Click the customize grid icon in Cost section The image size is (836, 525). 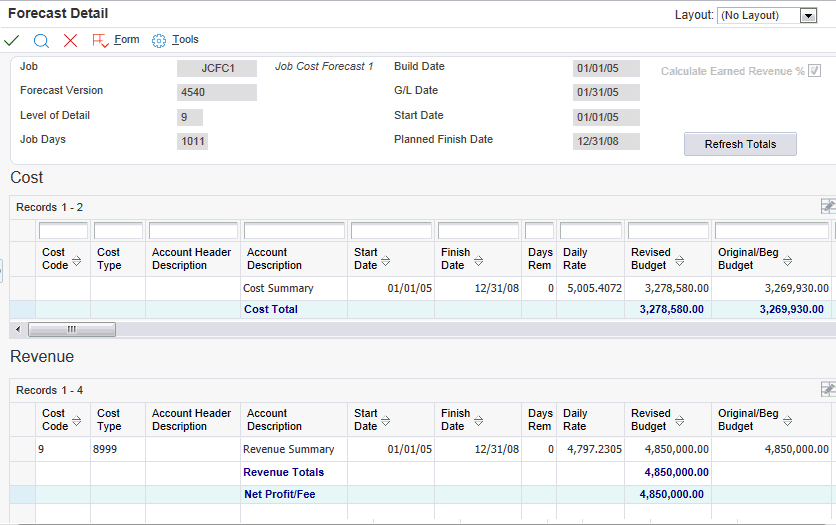tap(827, 206)
